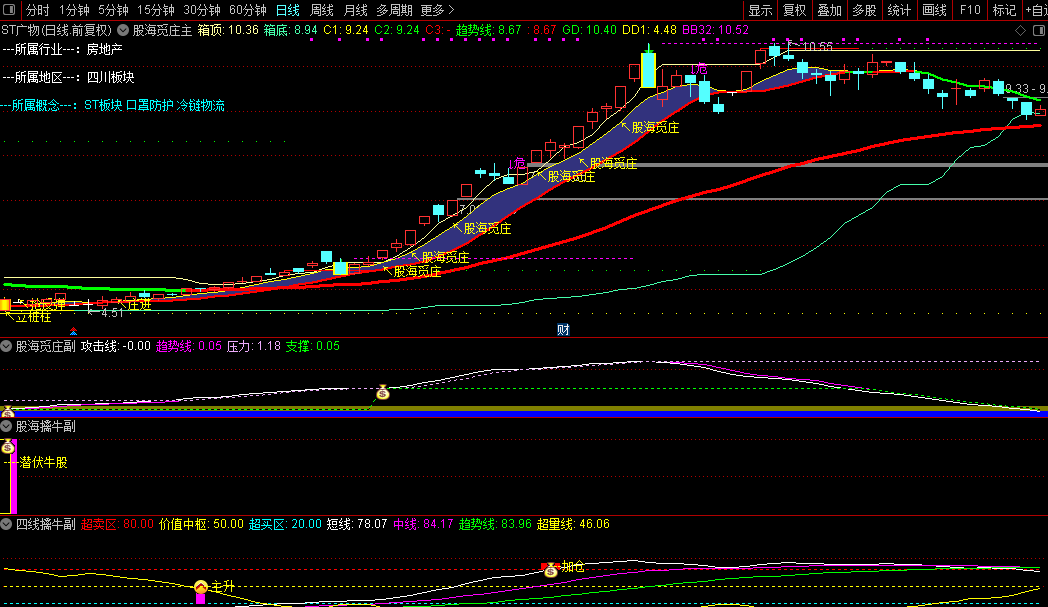Open the 多周期 multi-period view
Screen dimensions: 1048x607
[394, 10]
